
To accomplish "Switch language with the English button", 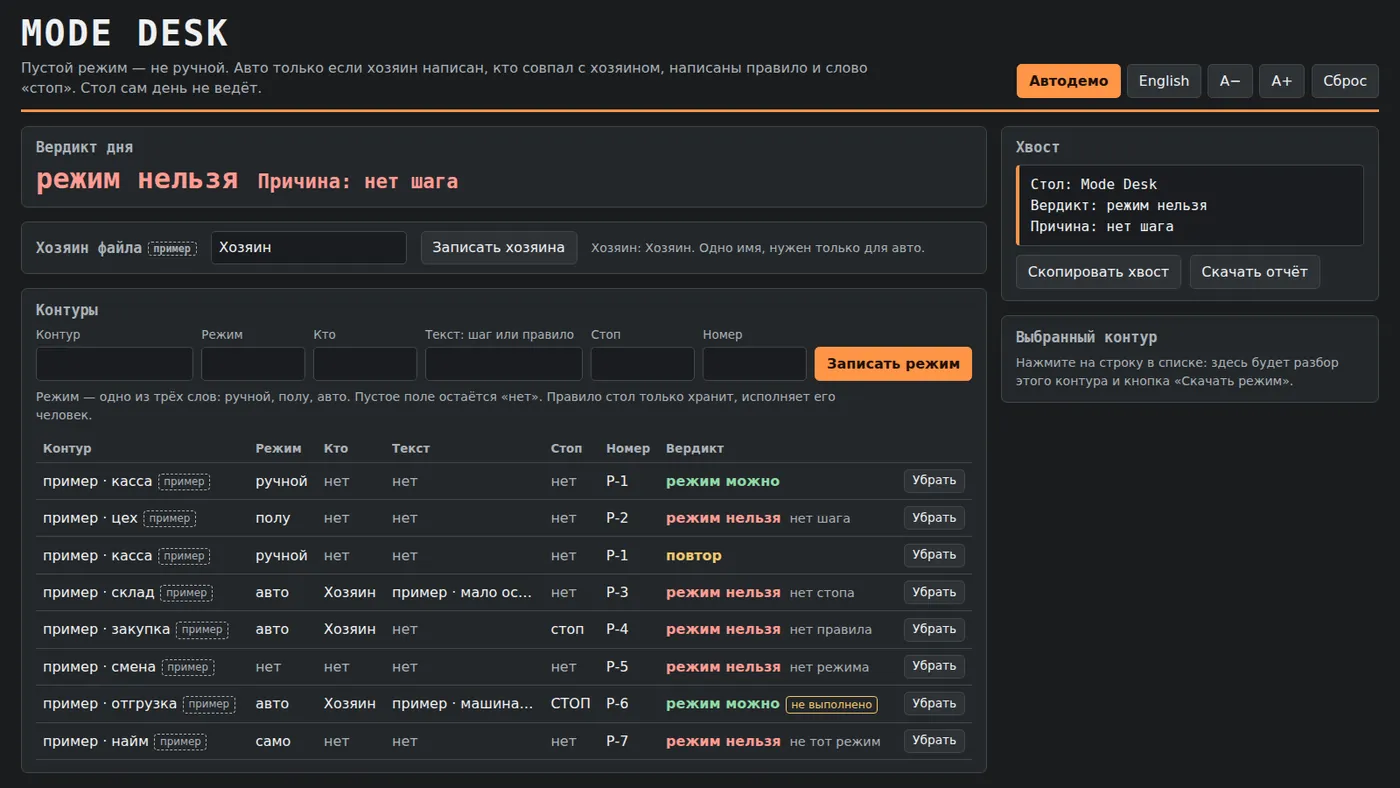I will [1164, 81].
